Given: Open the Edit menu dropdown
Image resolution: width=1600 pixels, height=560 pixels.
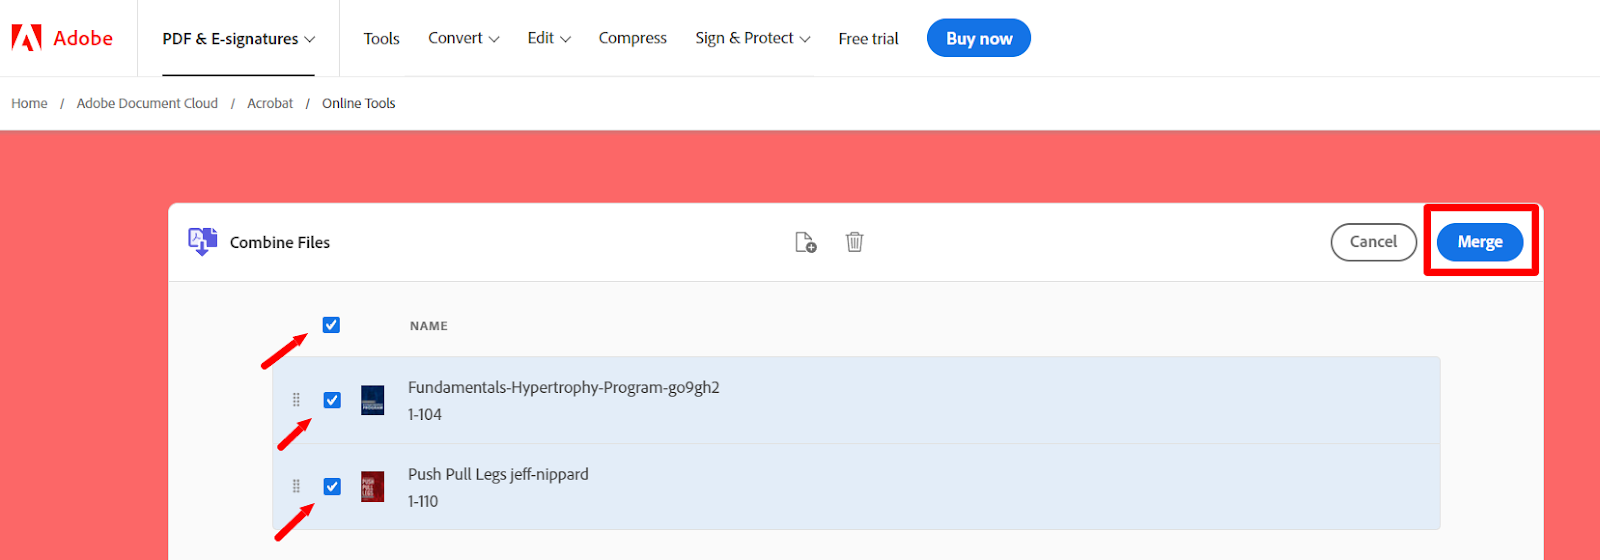Looking at the screenshot, I should 549,38.
